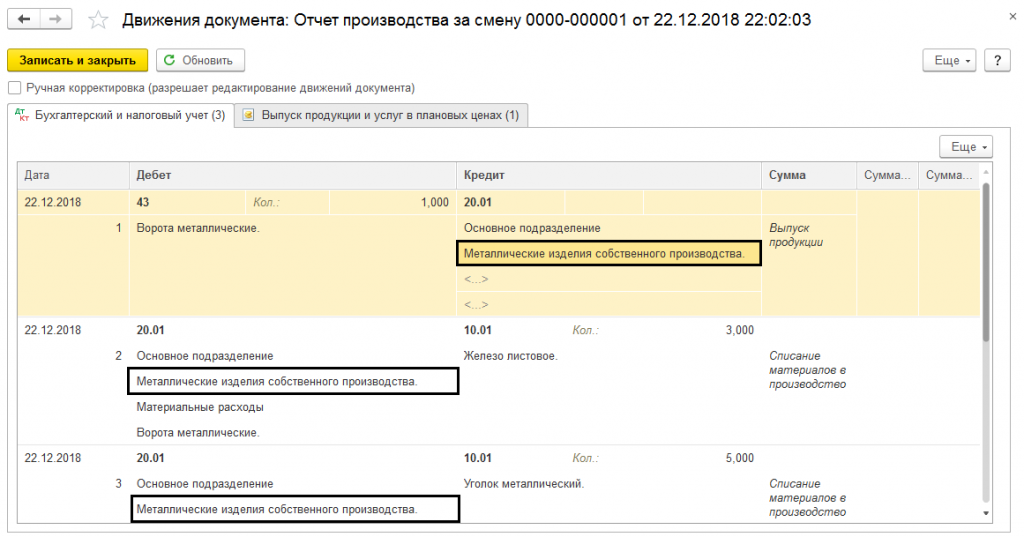
Task: Click the scrollbar down arrow
Action: [988, 512]
